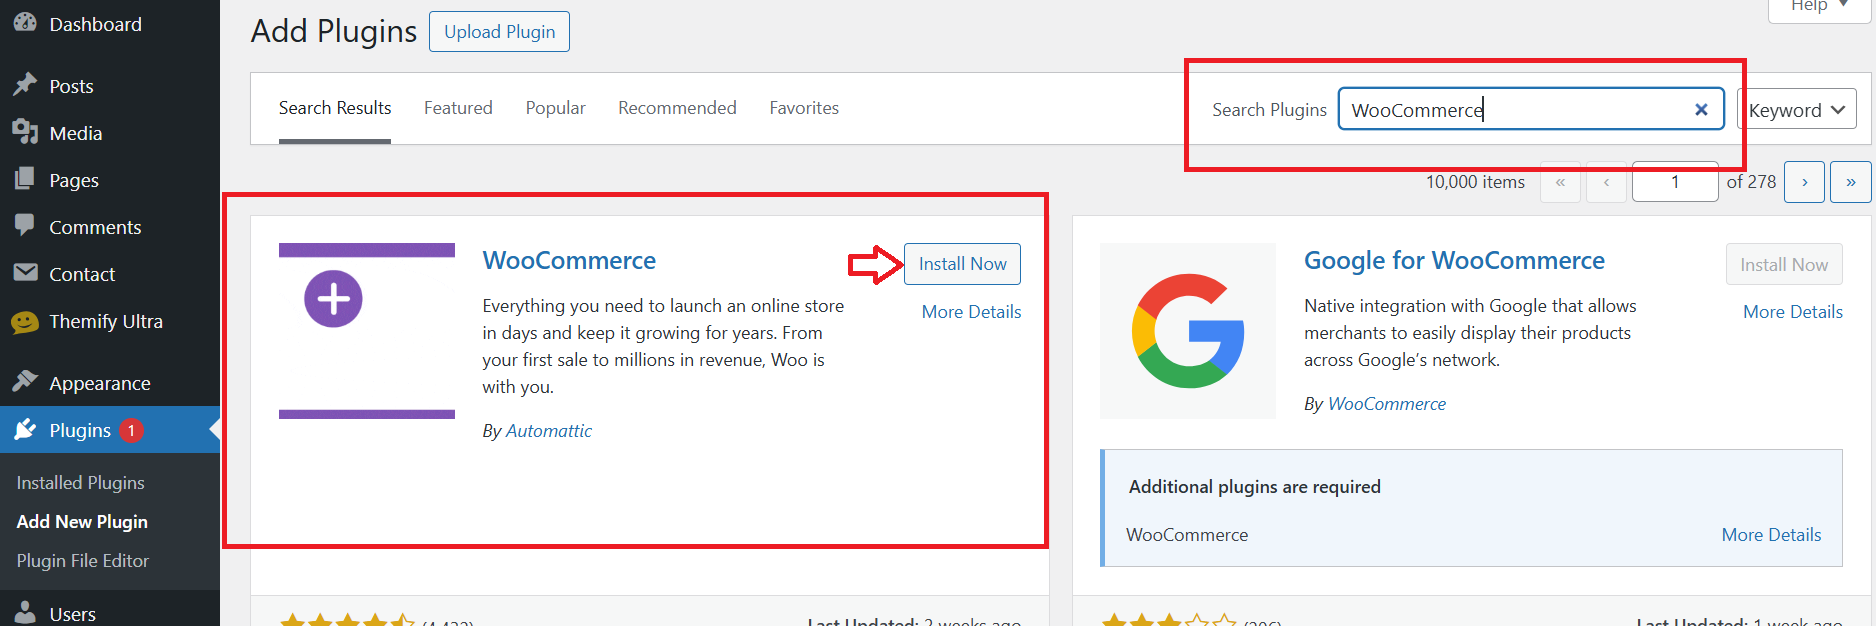Image resolution: width=1876 pixels, height=626 pixels.
Task: Open the Automattic author link
Action: (549, 430)
